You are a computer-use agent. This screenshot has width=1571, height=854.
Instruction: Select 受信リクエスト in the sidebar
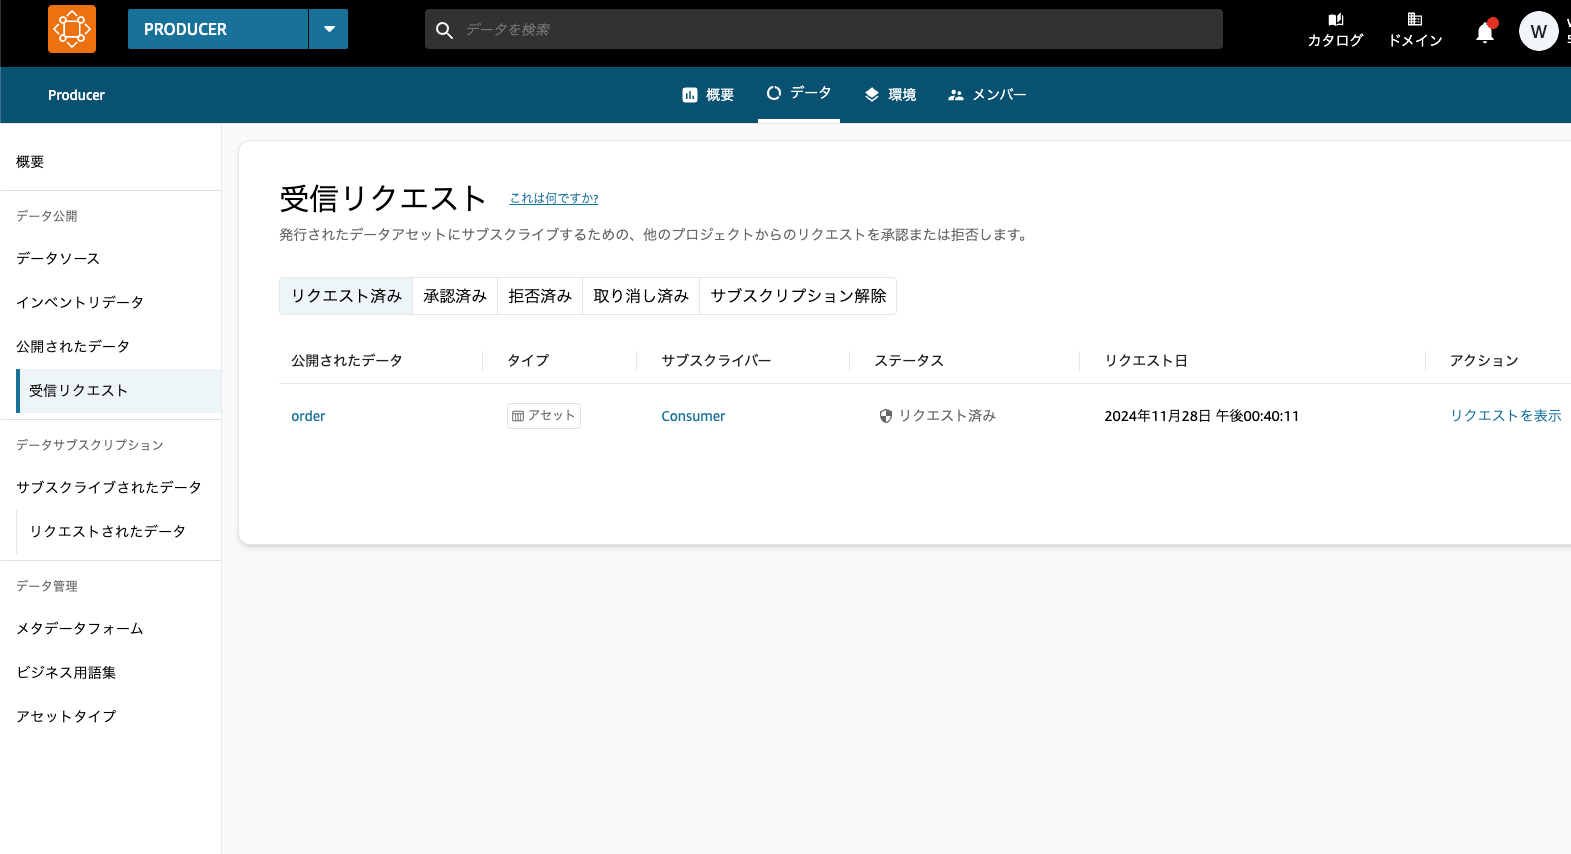118,391
